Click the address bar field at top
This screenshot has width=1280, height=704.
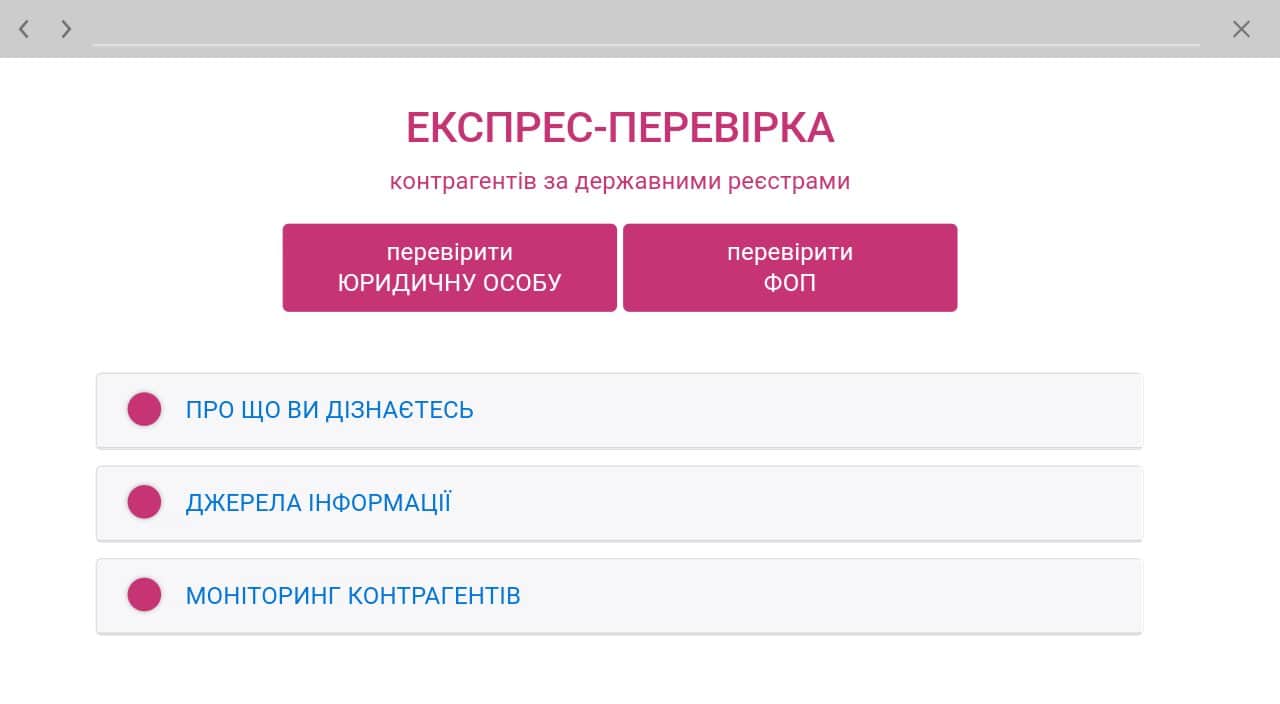click(x=645, y=30)
